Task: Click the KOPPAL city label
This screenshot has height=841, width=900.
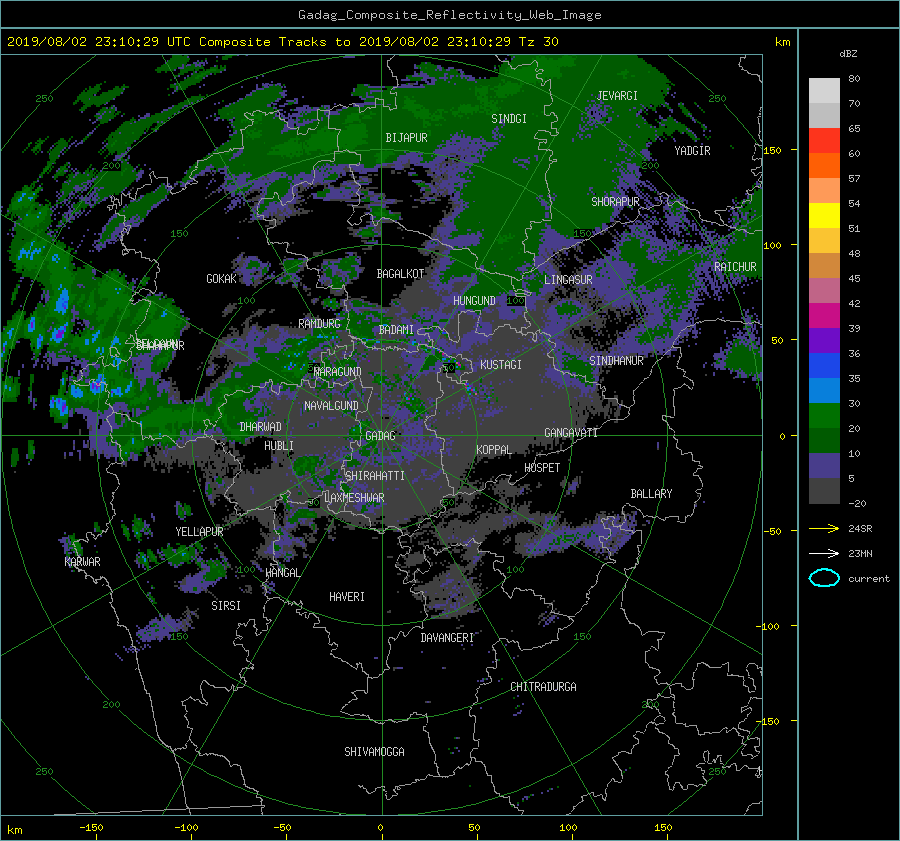Action: click(x=494, y=450)
